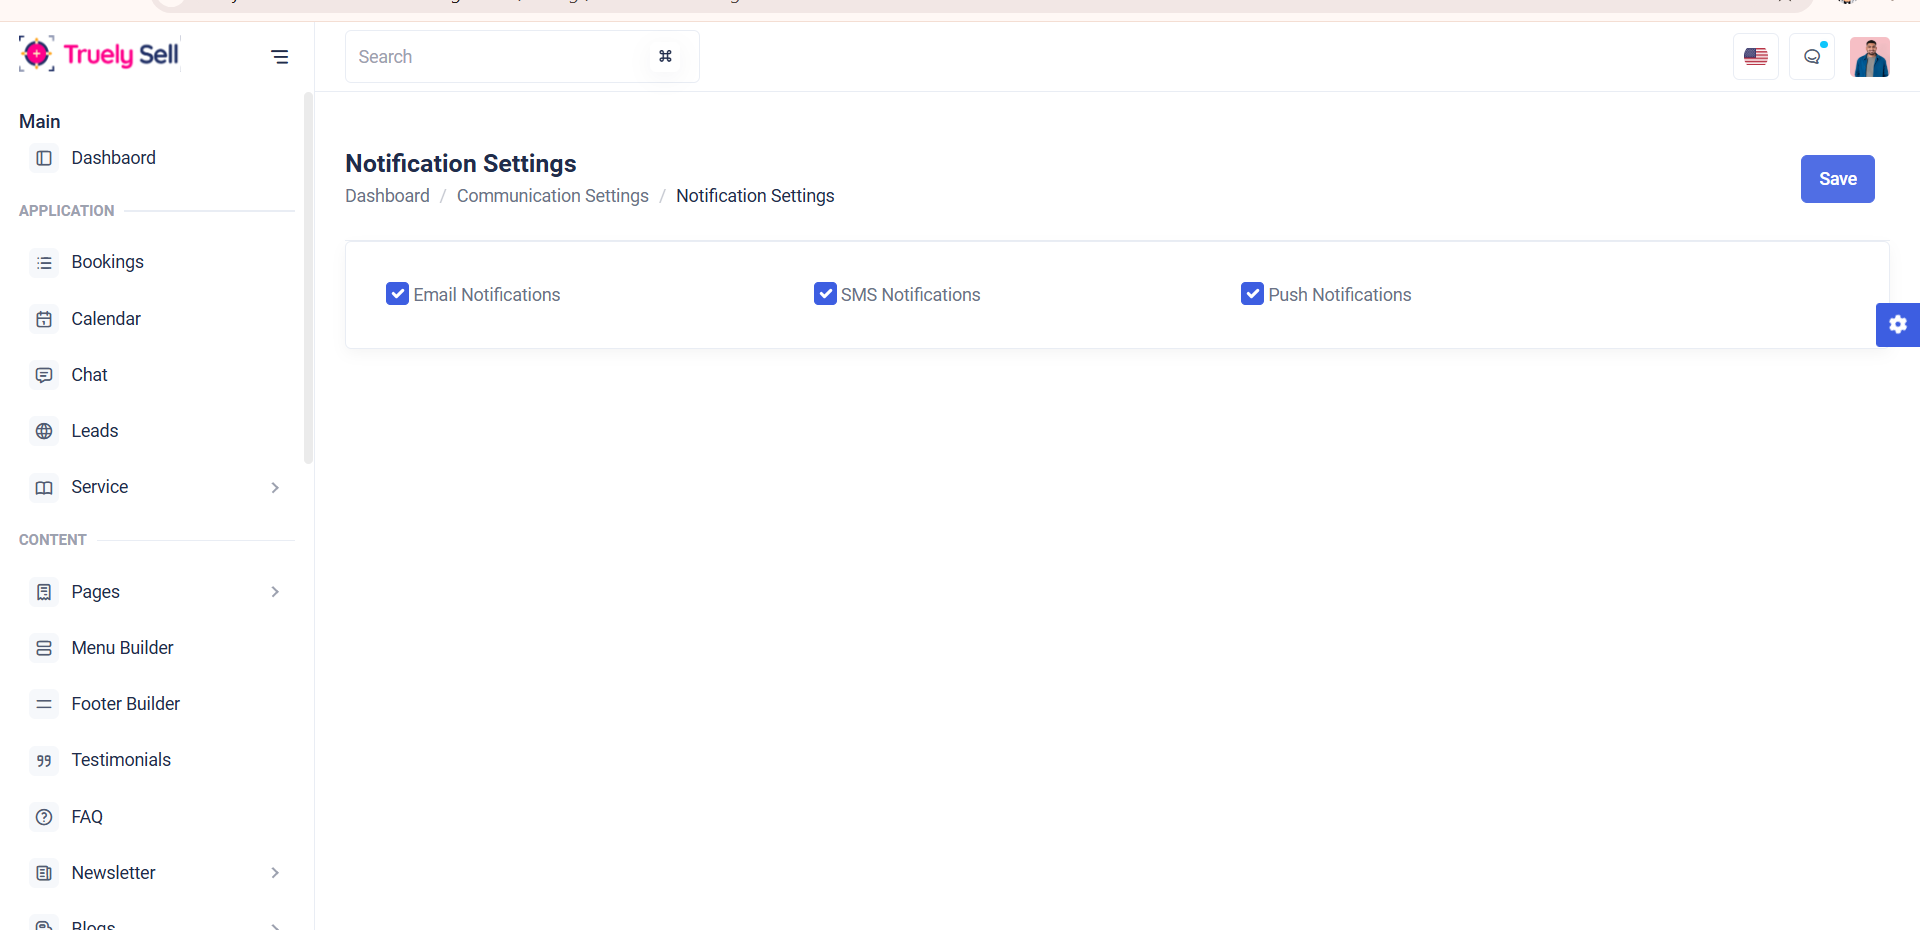Screen dimensions: 1920x930
Task: Click the blue gear theme customizer icon
Action: pyautogui.click(x=1897, y=325)
